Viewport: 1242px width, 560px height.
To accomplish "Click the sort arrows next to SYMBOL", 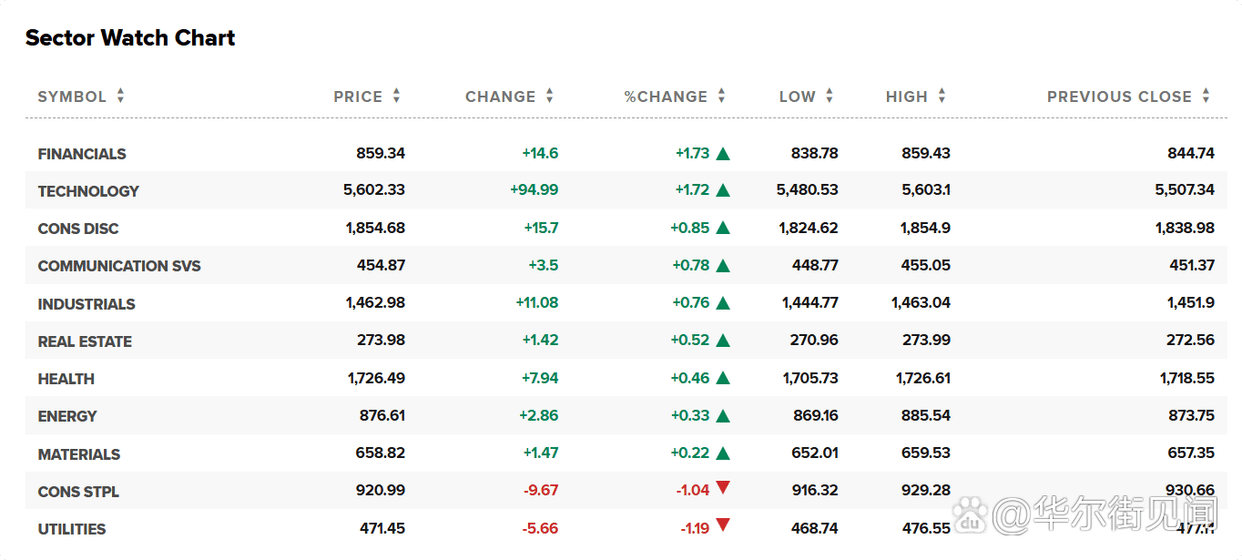I will coord(121,96).
